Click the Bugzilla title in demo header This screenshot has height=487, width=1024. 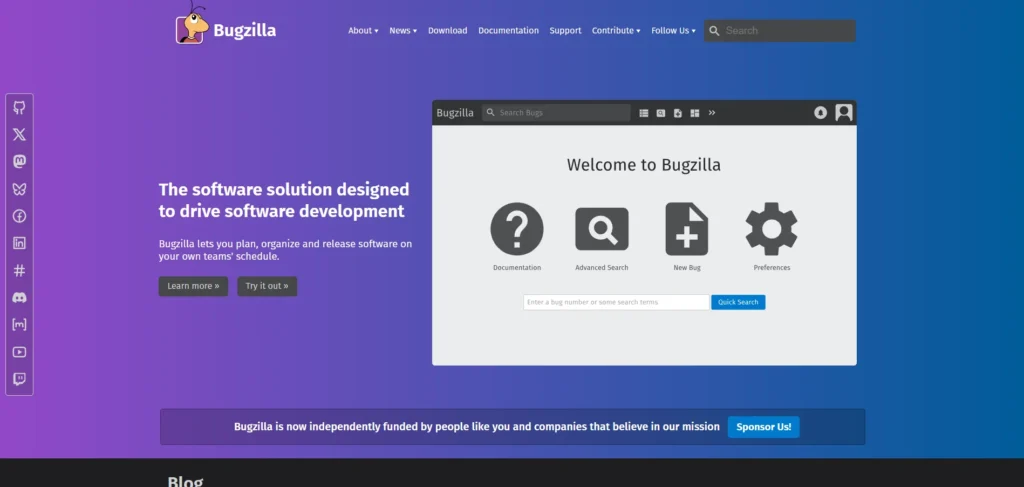pyautogui.click(x=455, y=113)
